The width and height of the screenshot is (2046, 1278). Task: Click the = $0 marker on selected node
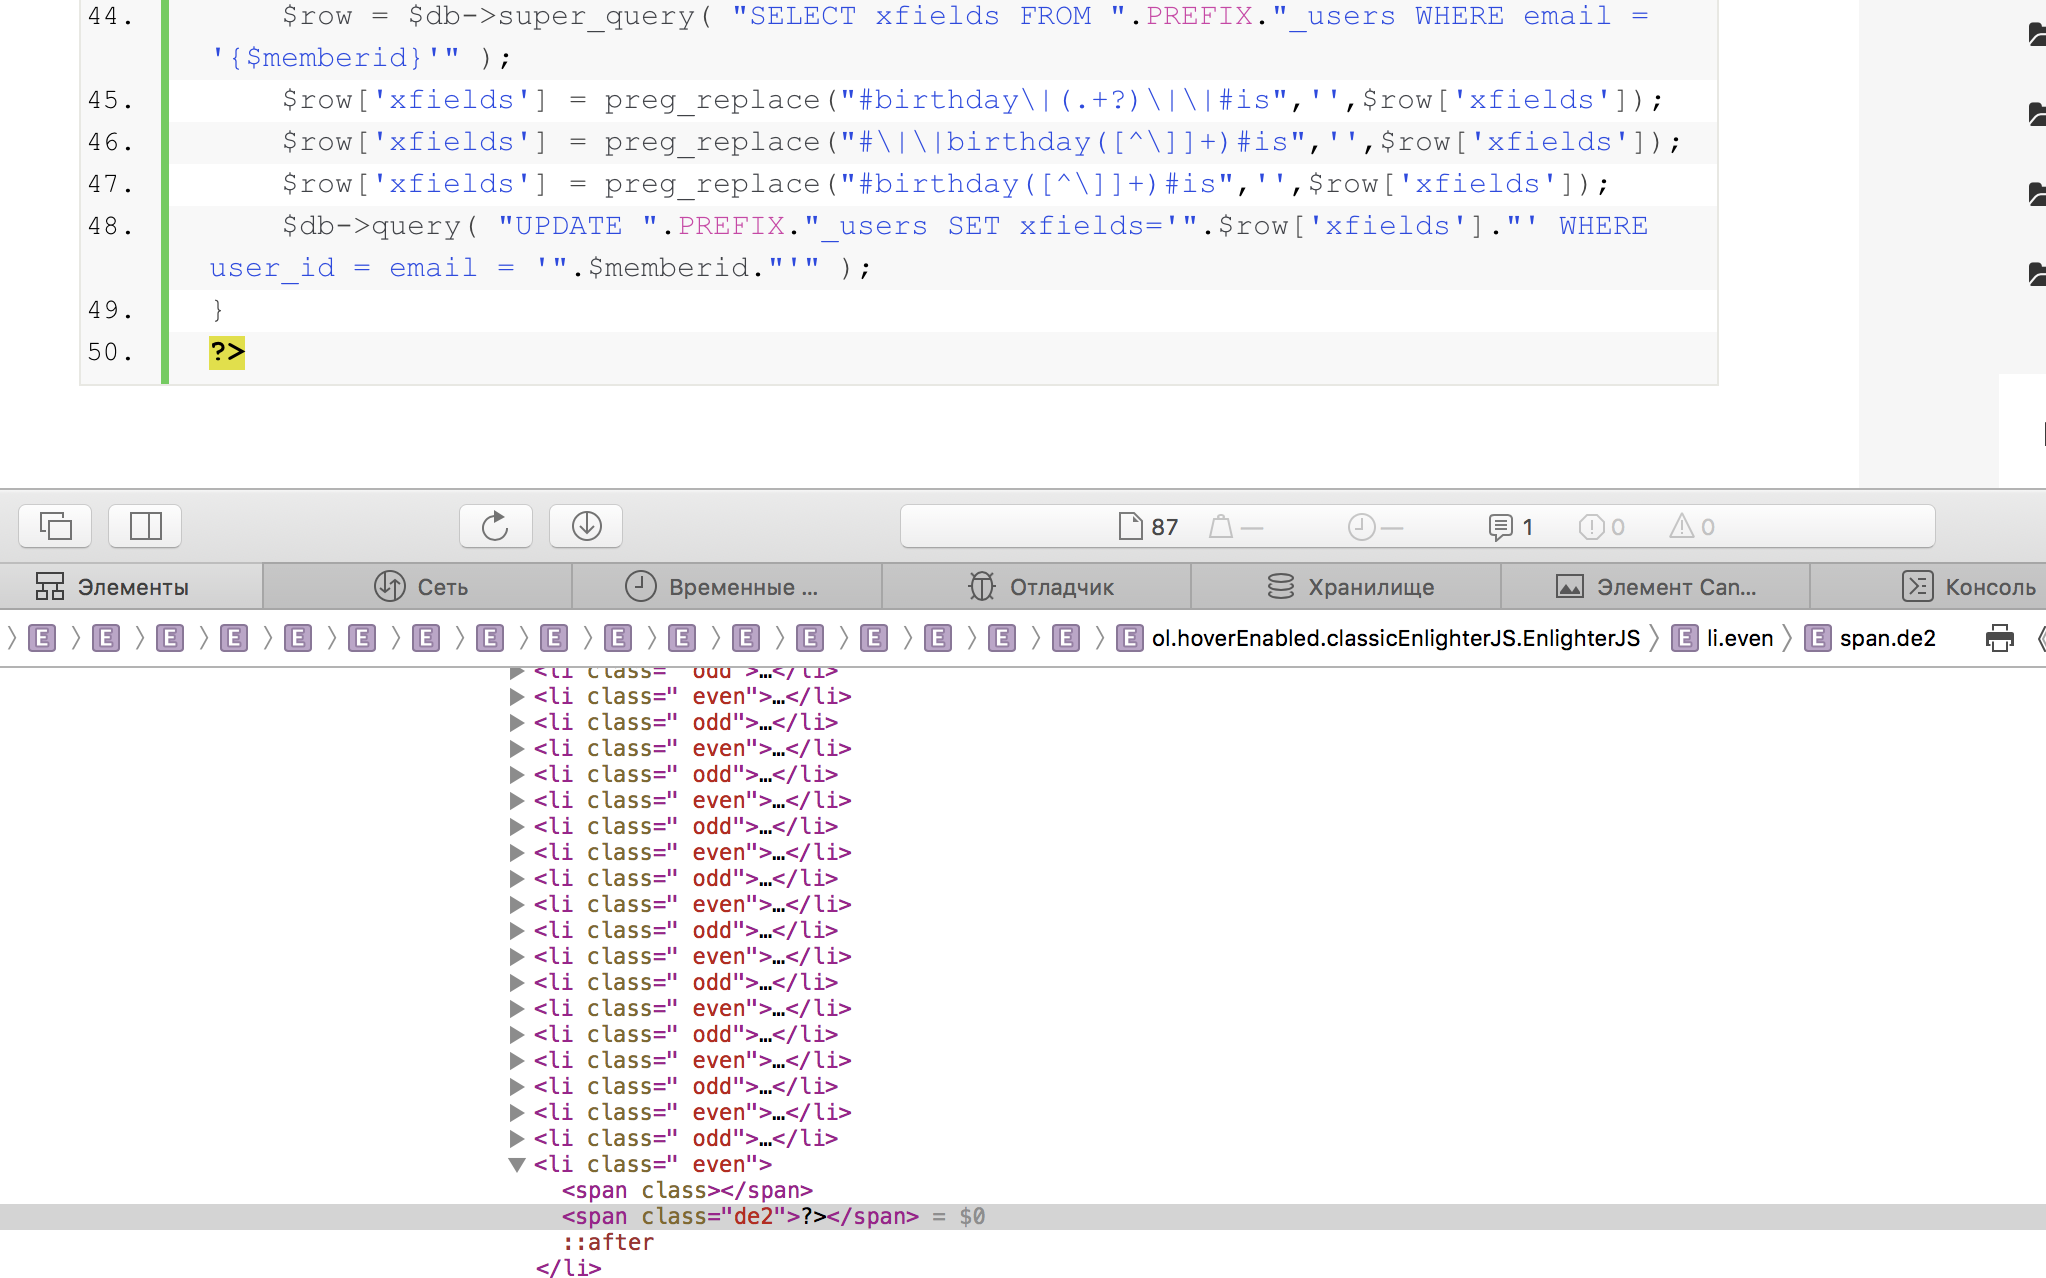[x=959, y=1216]
